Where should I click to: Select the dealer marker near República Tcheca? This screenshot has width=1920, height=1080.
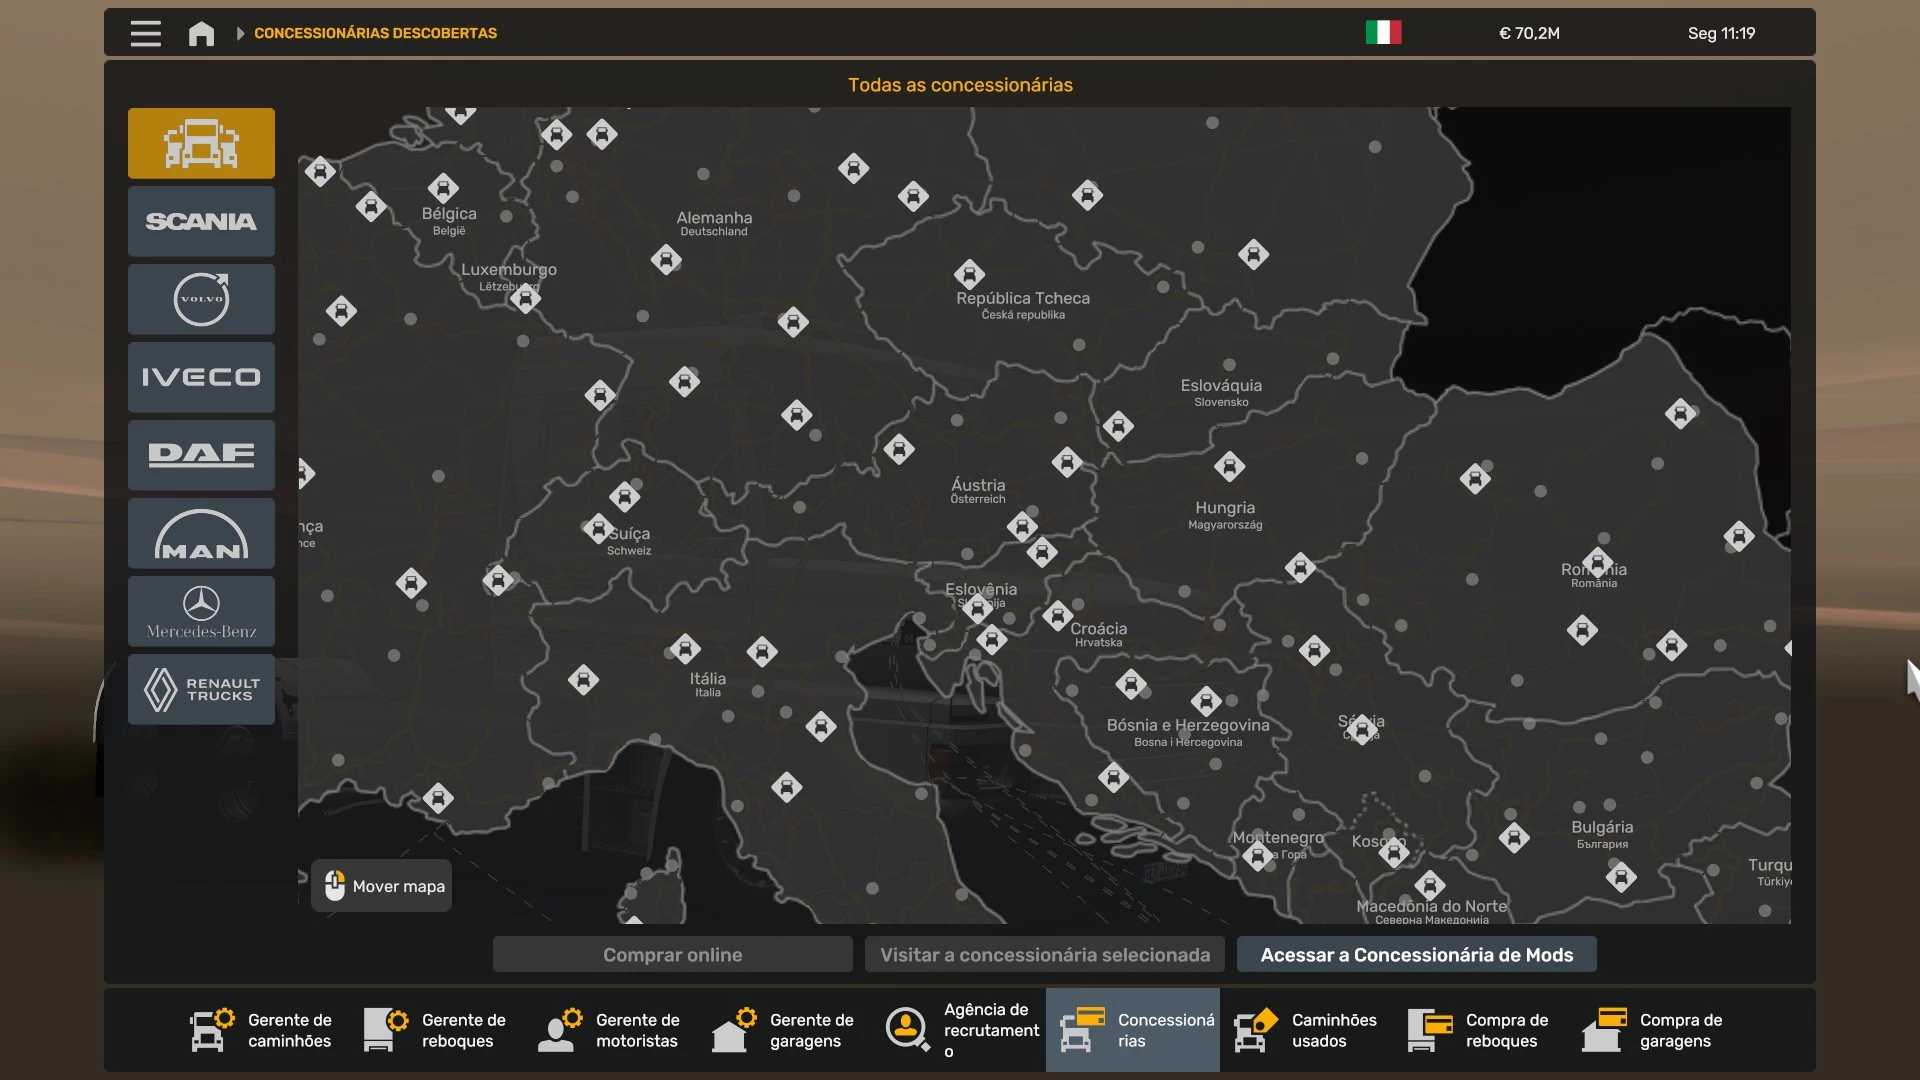[x=968, y=272]
